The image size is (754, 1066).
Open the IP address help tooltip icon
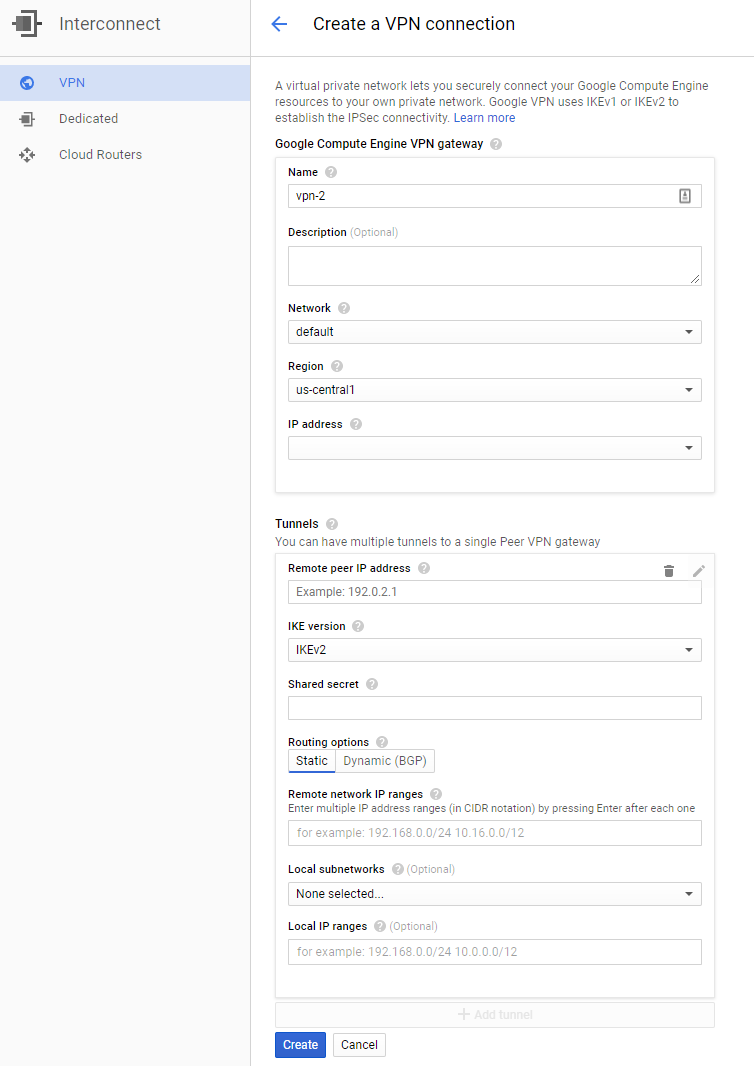[356, 424]
